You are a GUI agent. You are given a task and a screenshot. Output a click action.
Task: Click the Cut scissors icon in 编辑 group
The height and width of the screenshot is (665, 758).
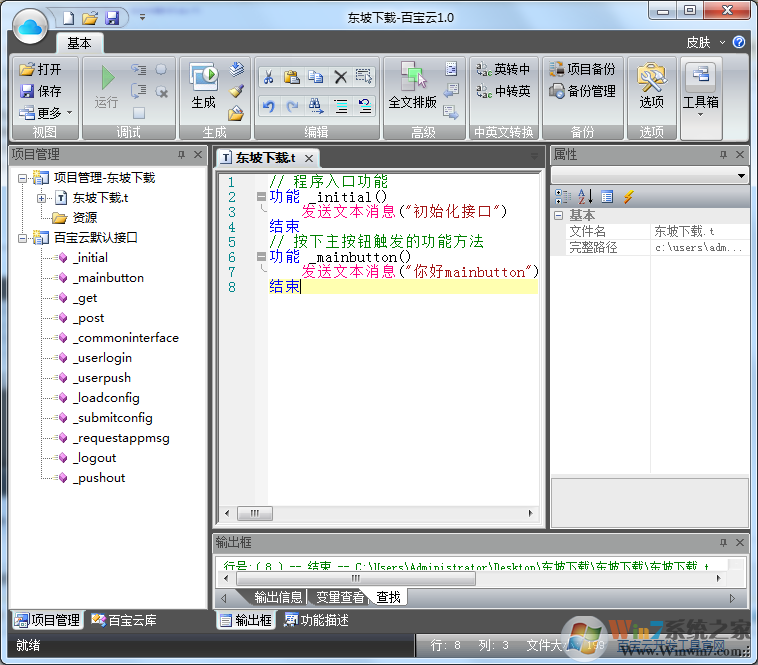(268, 77)
